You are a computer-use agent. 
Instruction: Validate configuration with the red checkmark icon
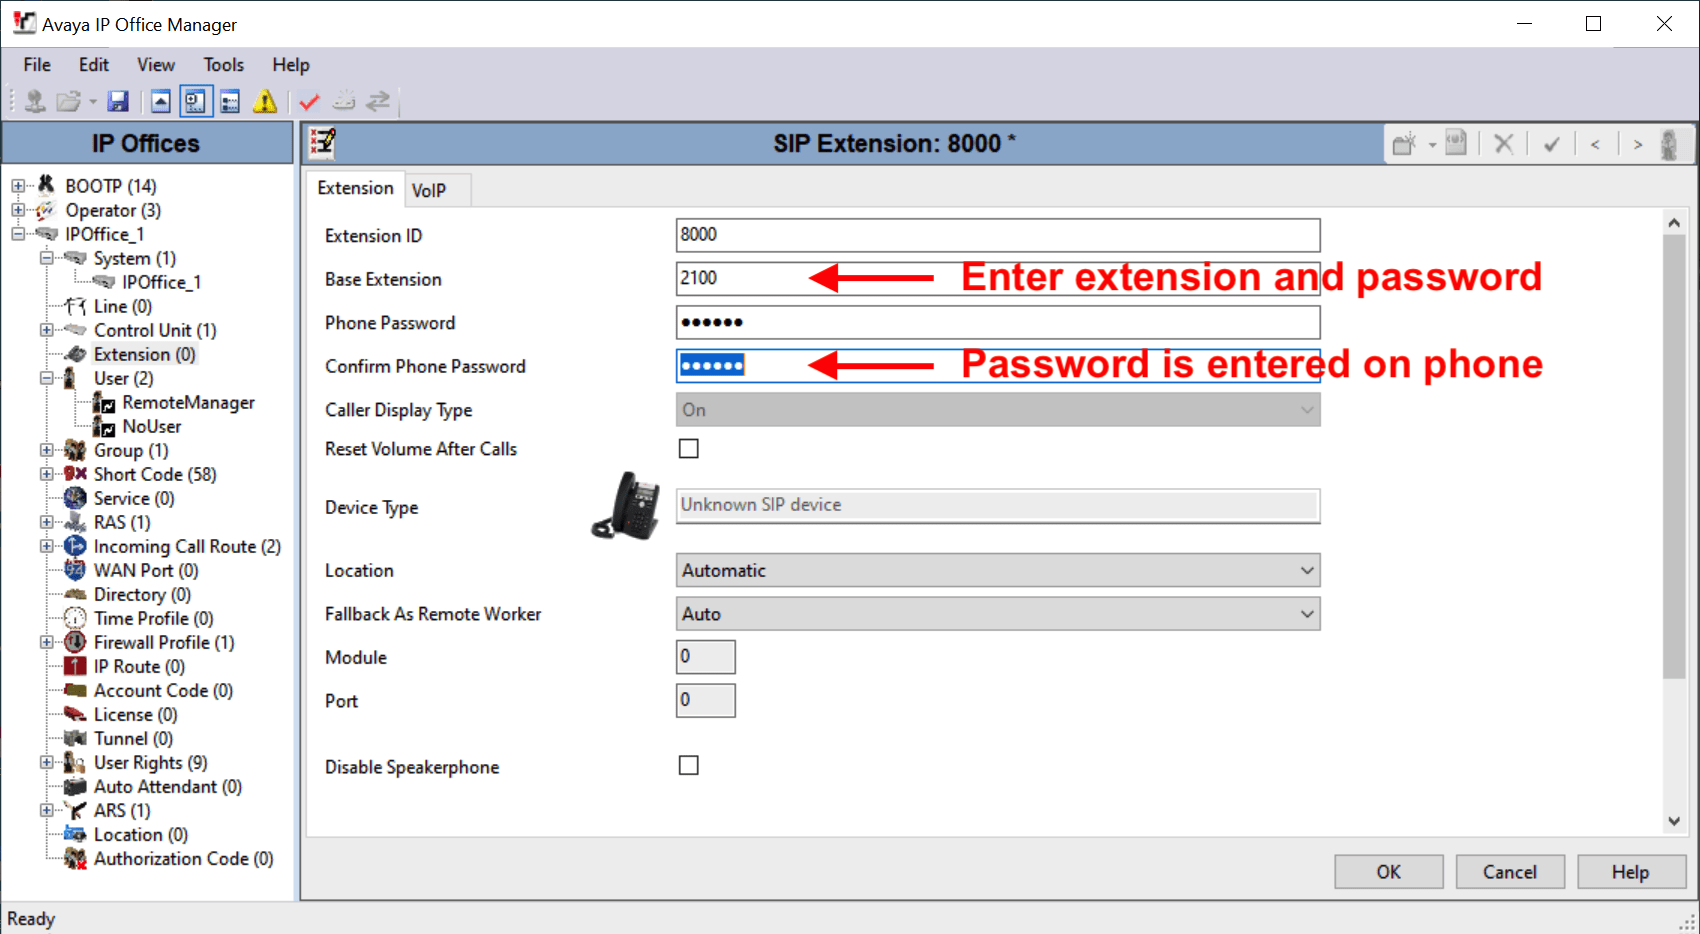click(309, 101)
